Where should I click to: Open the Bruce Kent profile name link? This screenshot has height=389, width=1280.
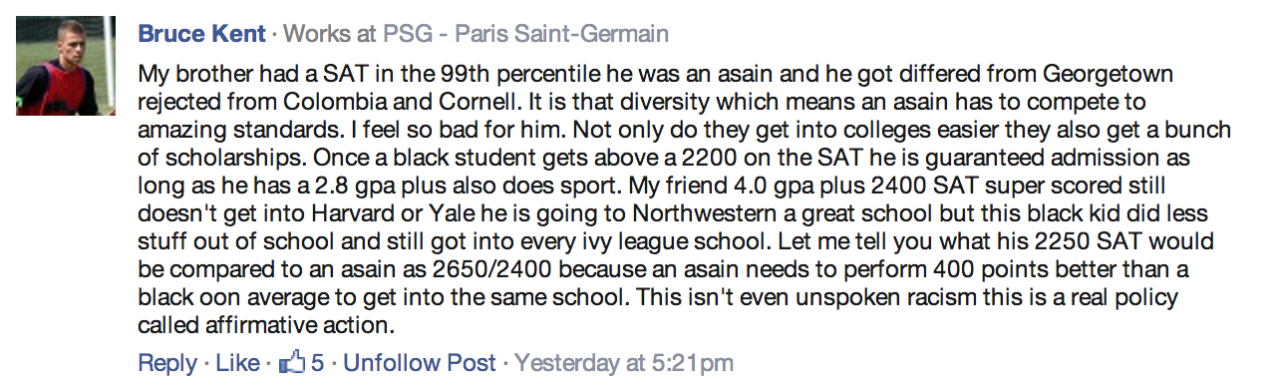coord(202,34)
